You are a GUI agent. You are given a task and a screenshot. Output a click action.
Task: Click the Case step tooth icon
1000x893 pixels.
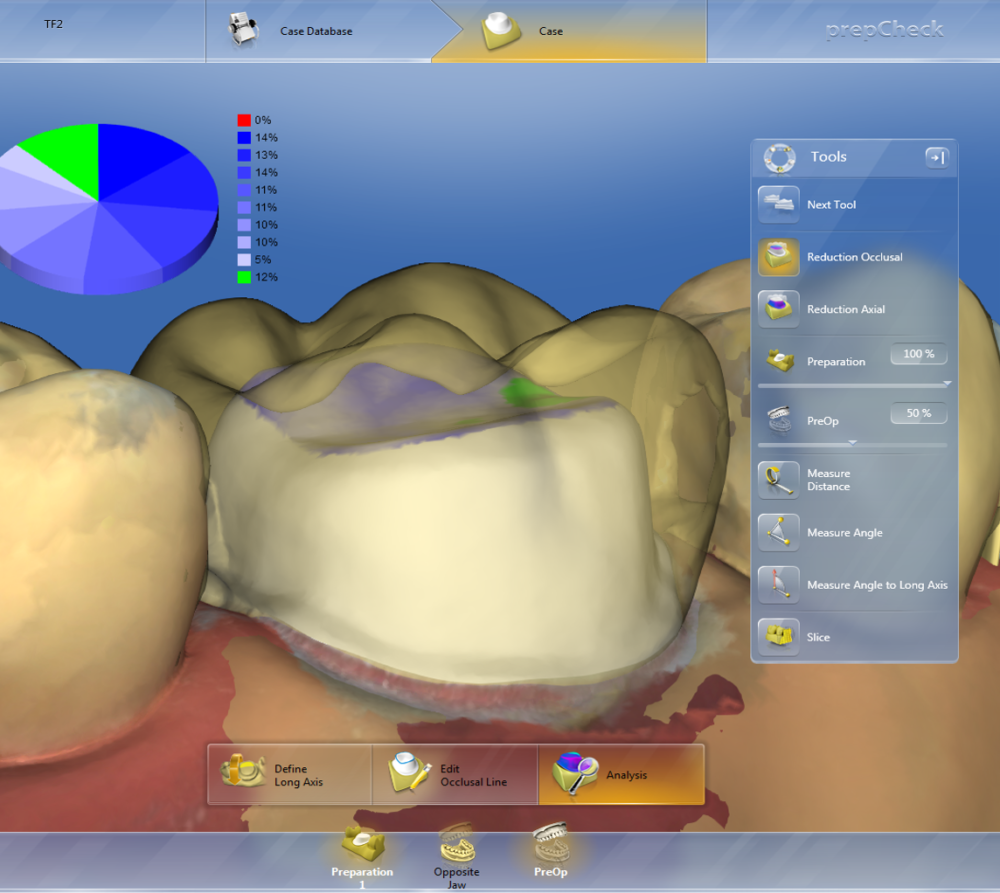pos(501,31)
